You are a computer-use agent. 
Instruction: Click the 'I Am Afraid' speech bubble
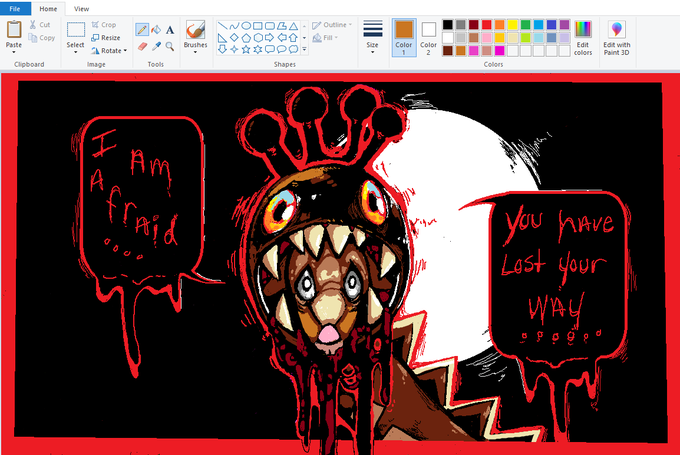click(x=143, y=197)
